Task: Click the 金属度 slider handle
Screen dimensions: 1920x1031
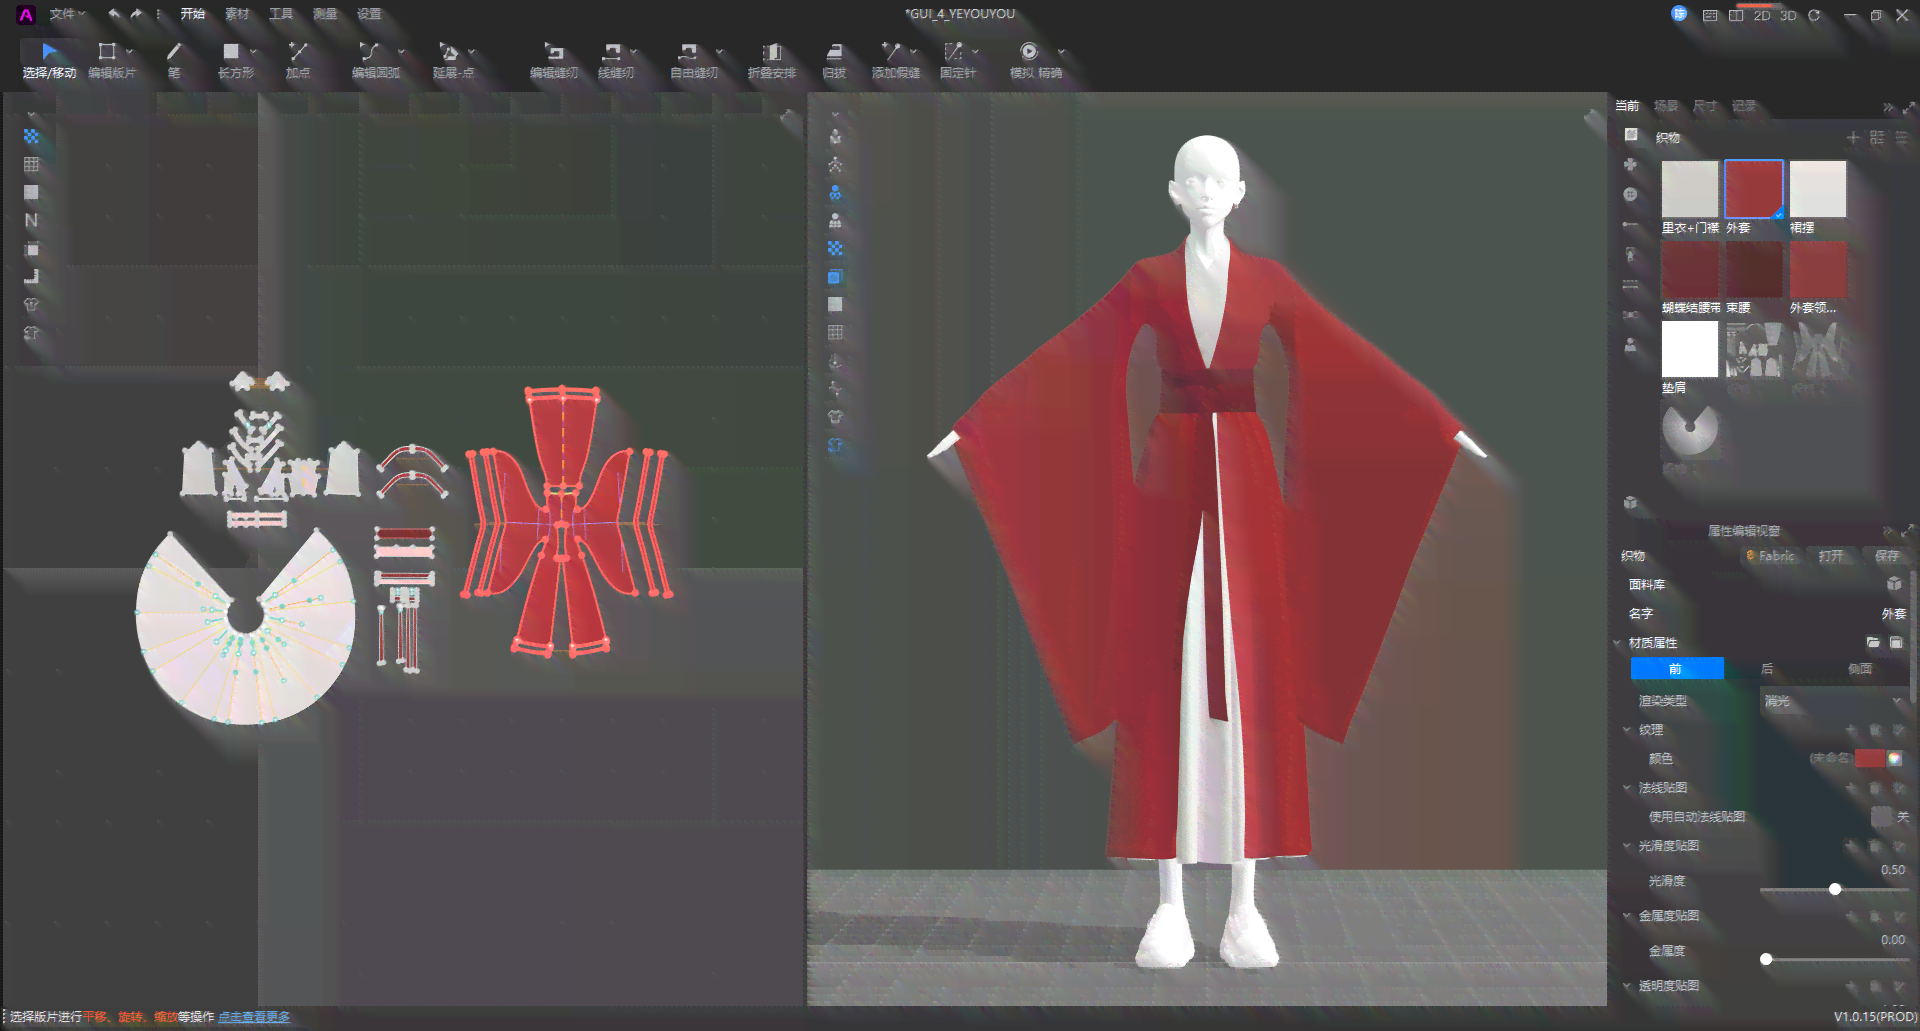Action: click(x=1766, y=959)
